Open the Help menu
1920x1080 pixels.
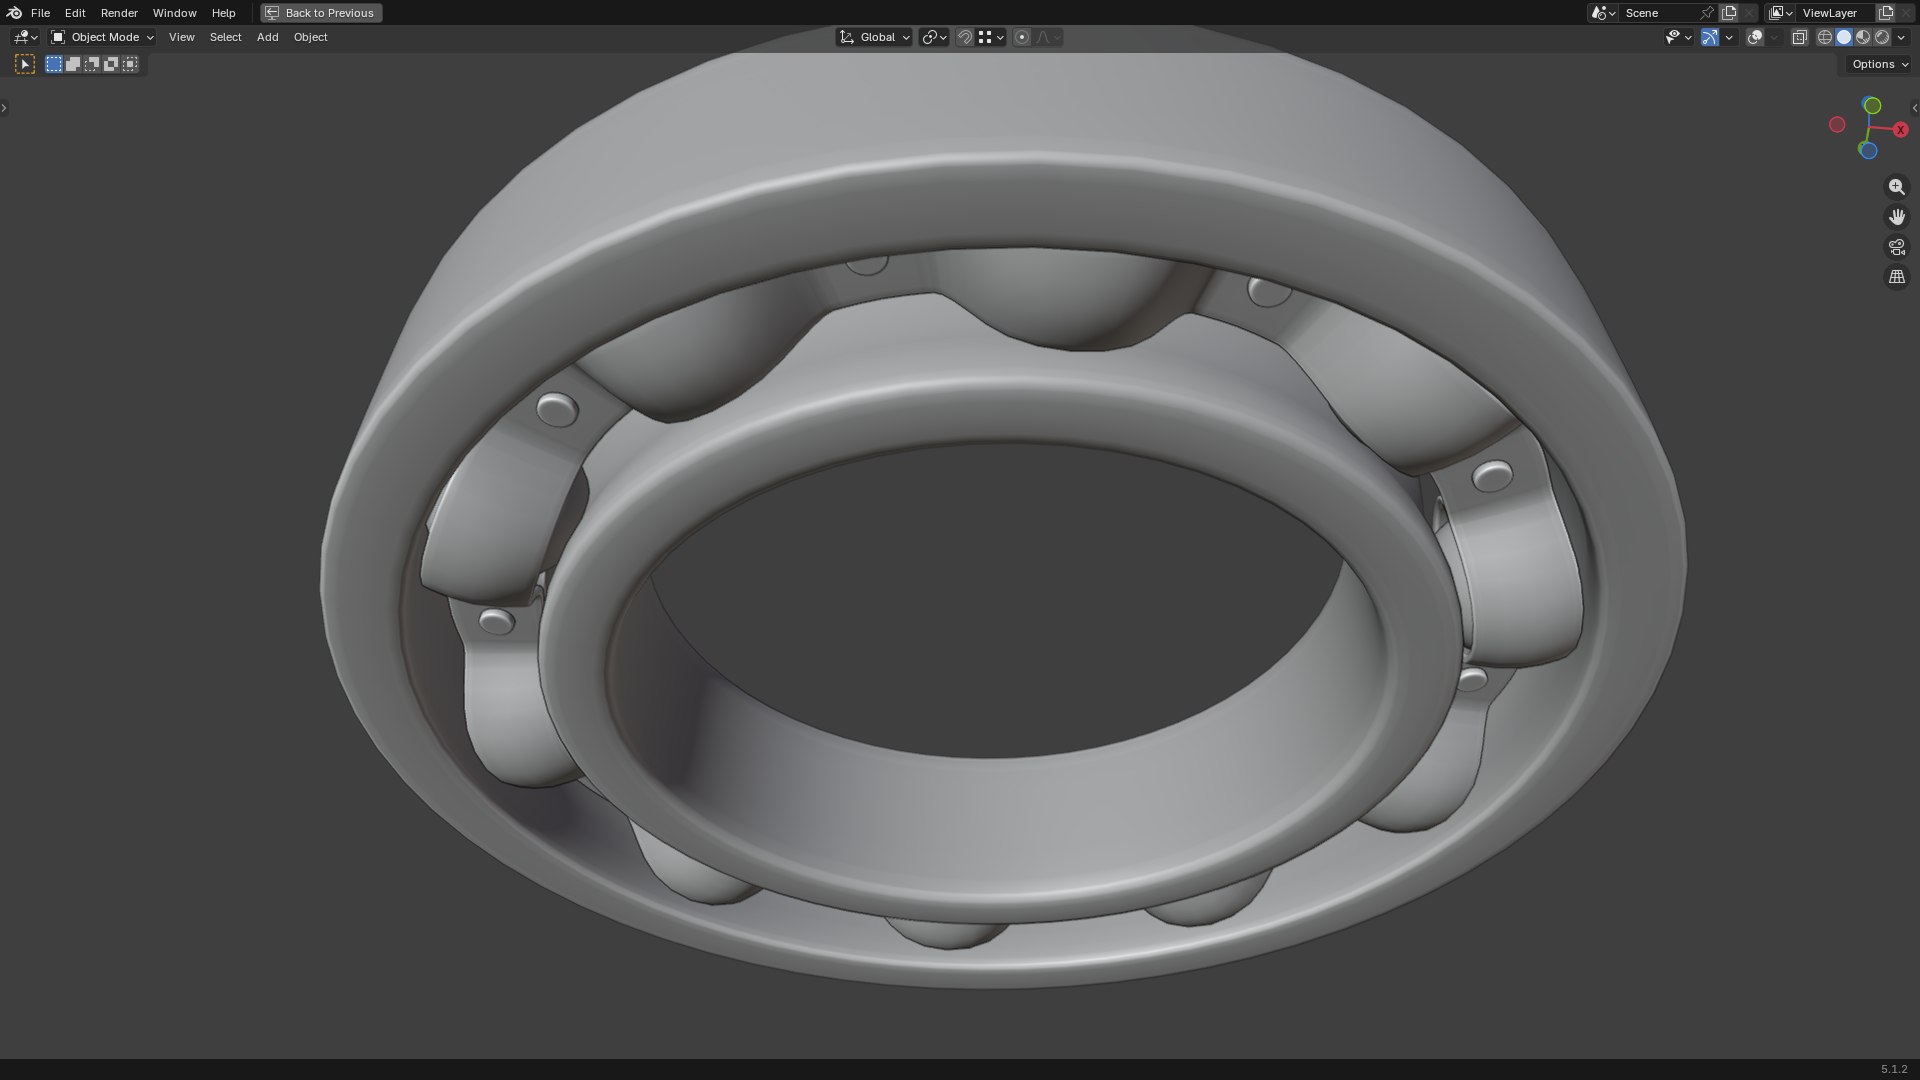point(223,13)
